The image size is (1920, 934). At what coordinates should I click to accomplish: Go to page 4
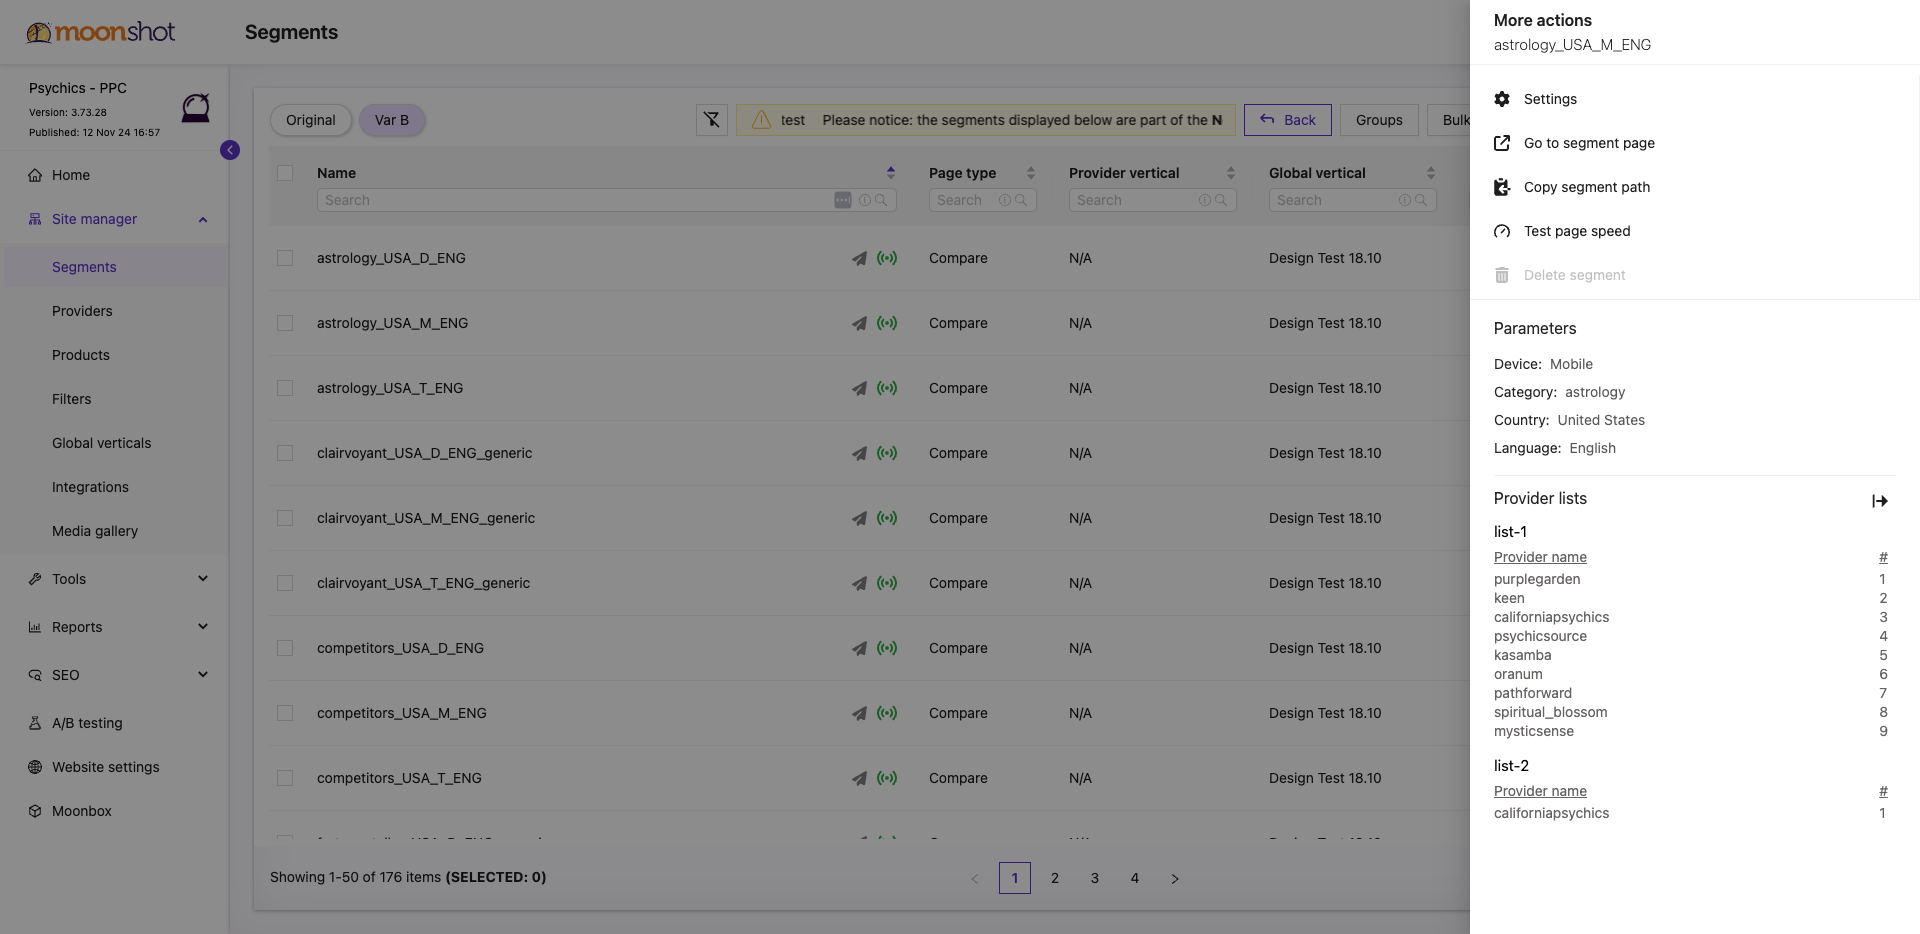pos(1135,878)
